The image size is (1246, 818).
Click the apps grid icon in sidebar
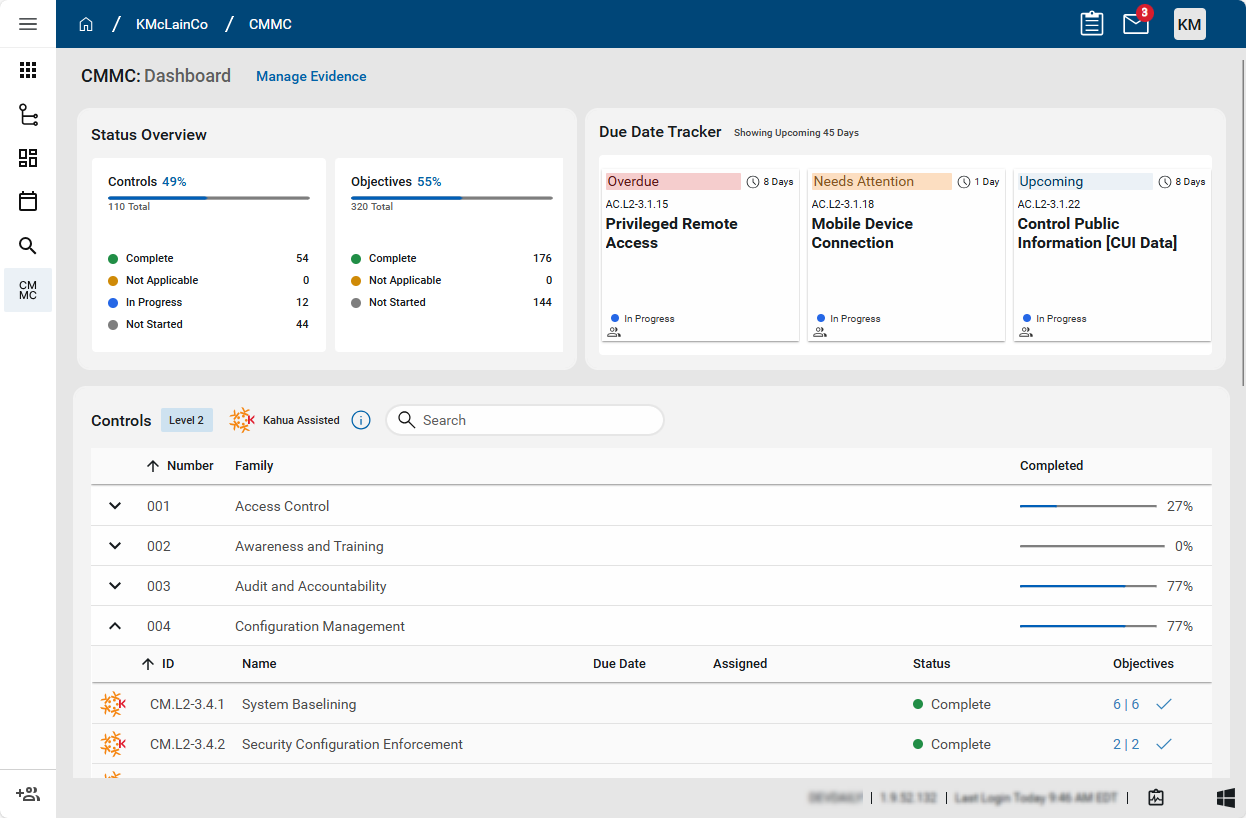click(x=28, y=70)
